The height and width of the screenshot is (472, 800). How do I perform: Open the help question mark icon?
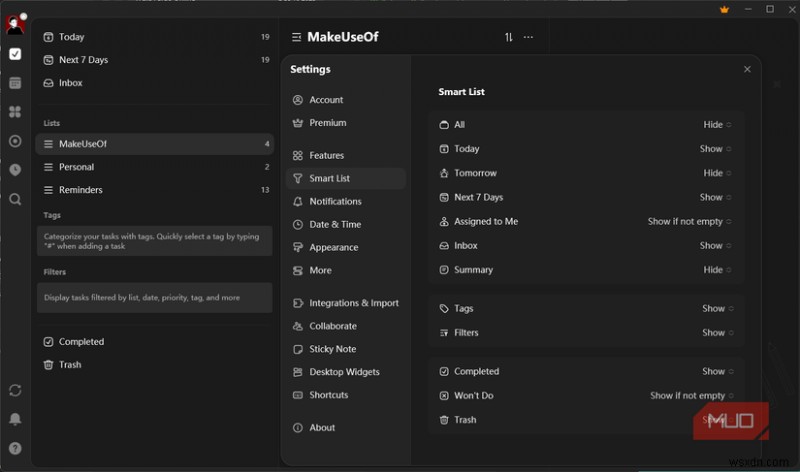(15, 448)
